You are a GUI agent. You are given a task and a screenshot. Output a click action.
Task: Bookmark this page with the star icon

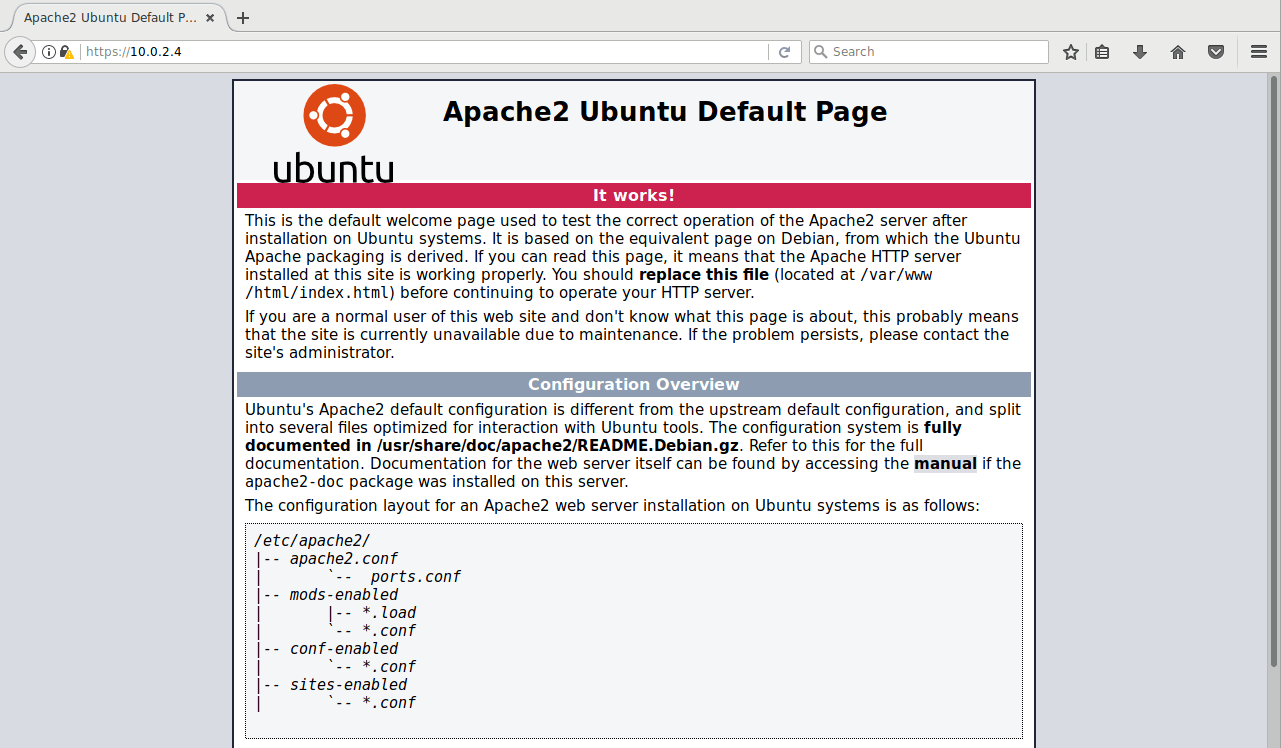click(1071, 52)
